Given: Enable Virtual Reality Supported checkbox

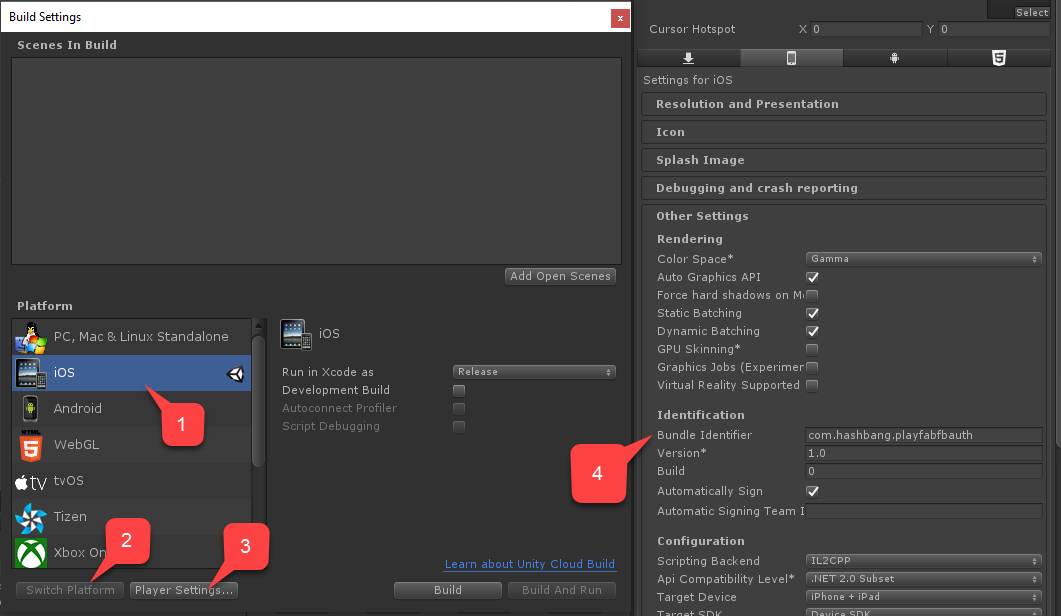Looking at the screenshot, I should coord(812,385).
